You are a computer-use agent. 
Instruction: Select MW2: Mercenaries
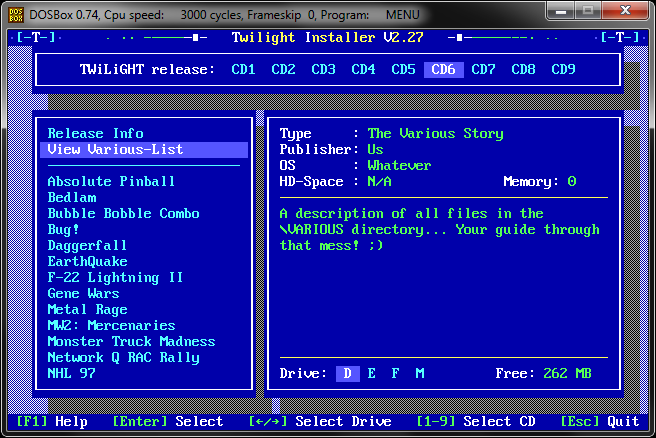pos(111,325)
